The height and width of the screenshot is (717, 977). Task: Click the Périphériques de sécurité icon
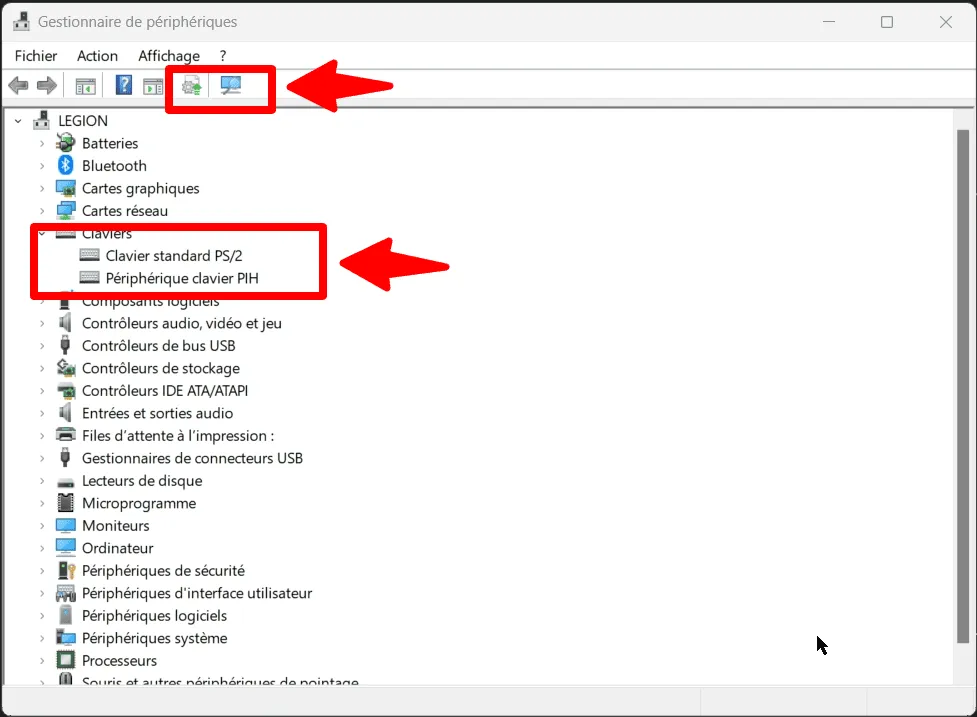pyautogui.click(x=65, y=570)
